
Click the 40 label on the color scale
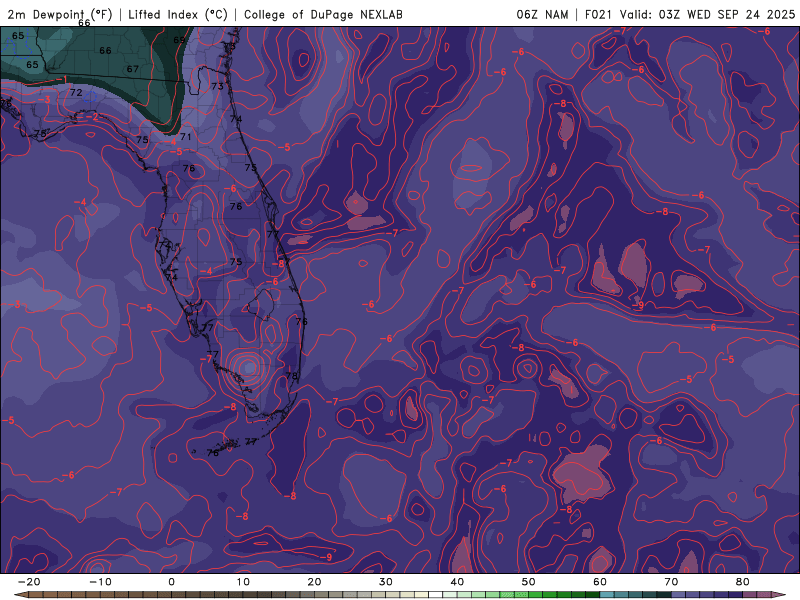click(x=457, y=582)
